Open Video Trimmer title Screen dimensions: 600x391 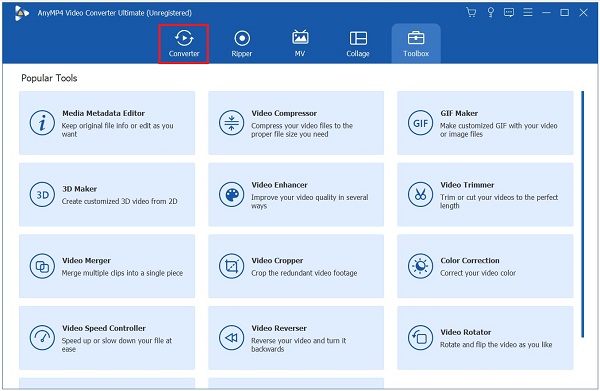467,185
